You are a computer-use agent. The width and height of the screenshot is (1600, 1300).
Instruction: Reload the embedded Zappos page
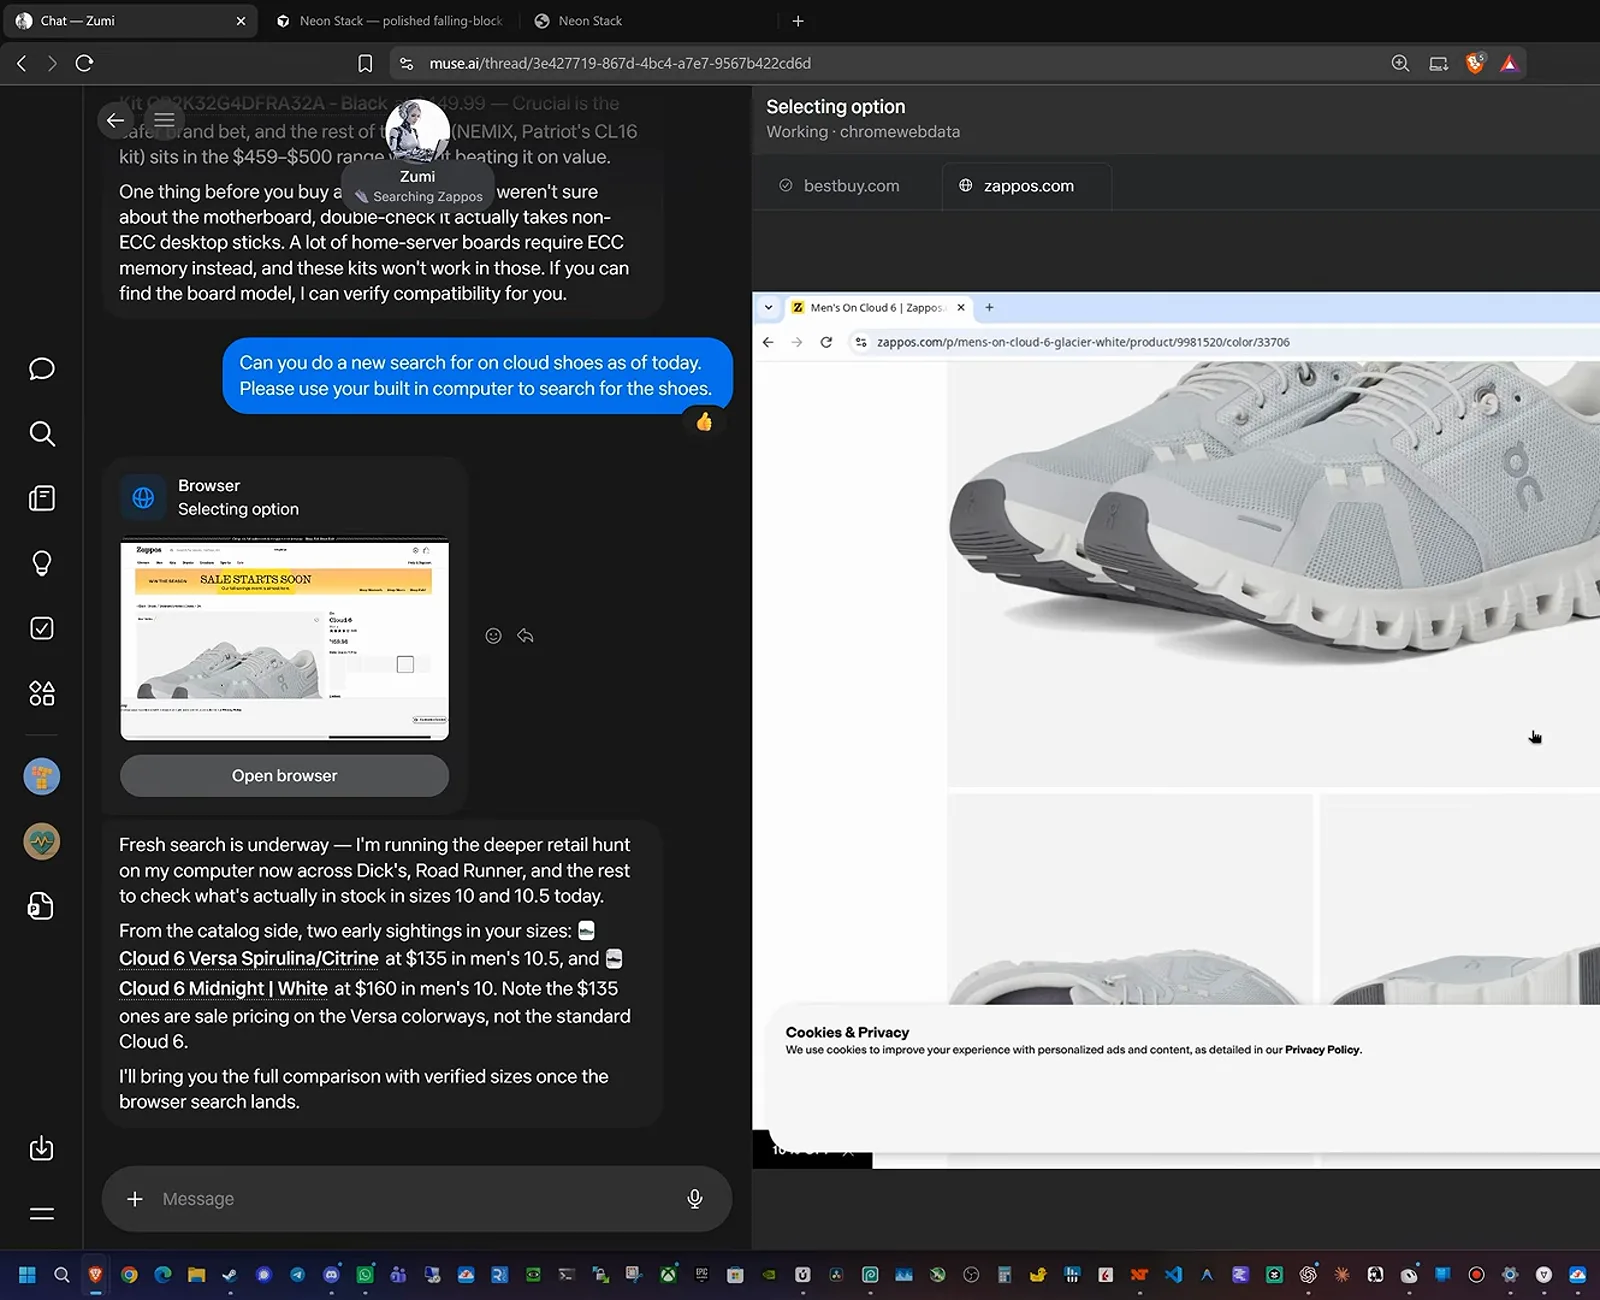click(x=826, y=342)
